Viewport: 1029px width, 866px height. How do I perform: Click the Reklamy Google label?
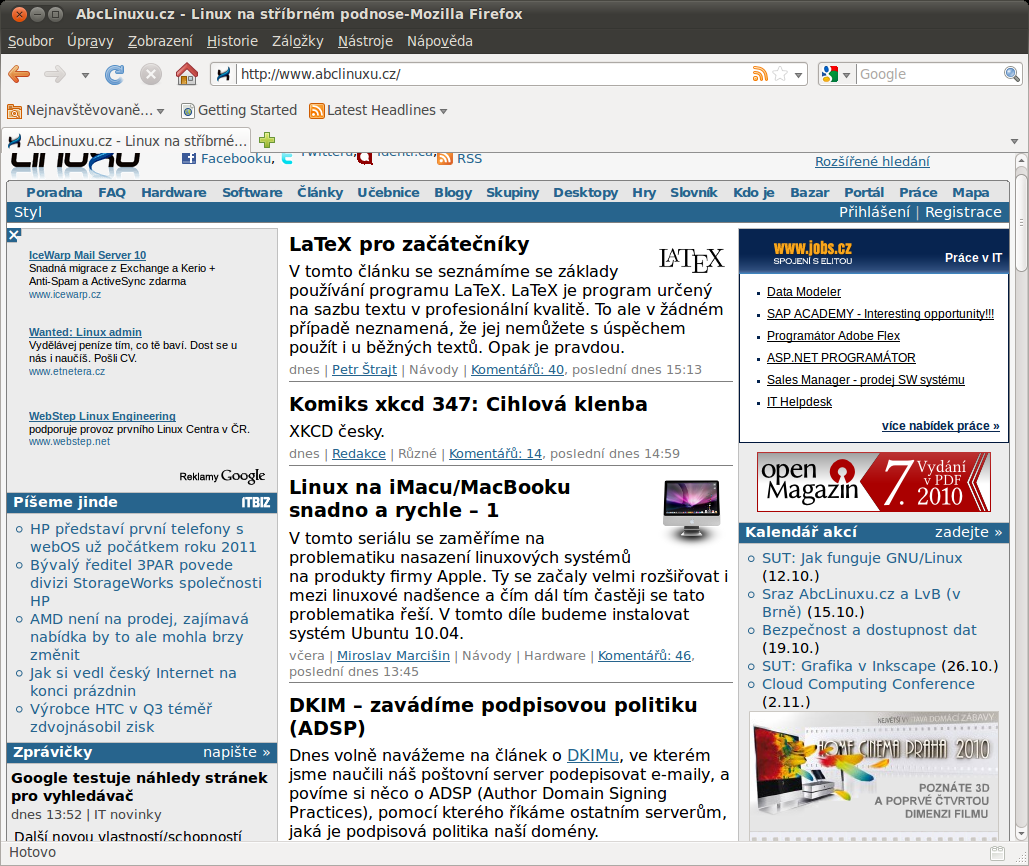[x=222, y=476]
